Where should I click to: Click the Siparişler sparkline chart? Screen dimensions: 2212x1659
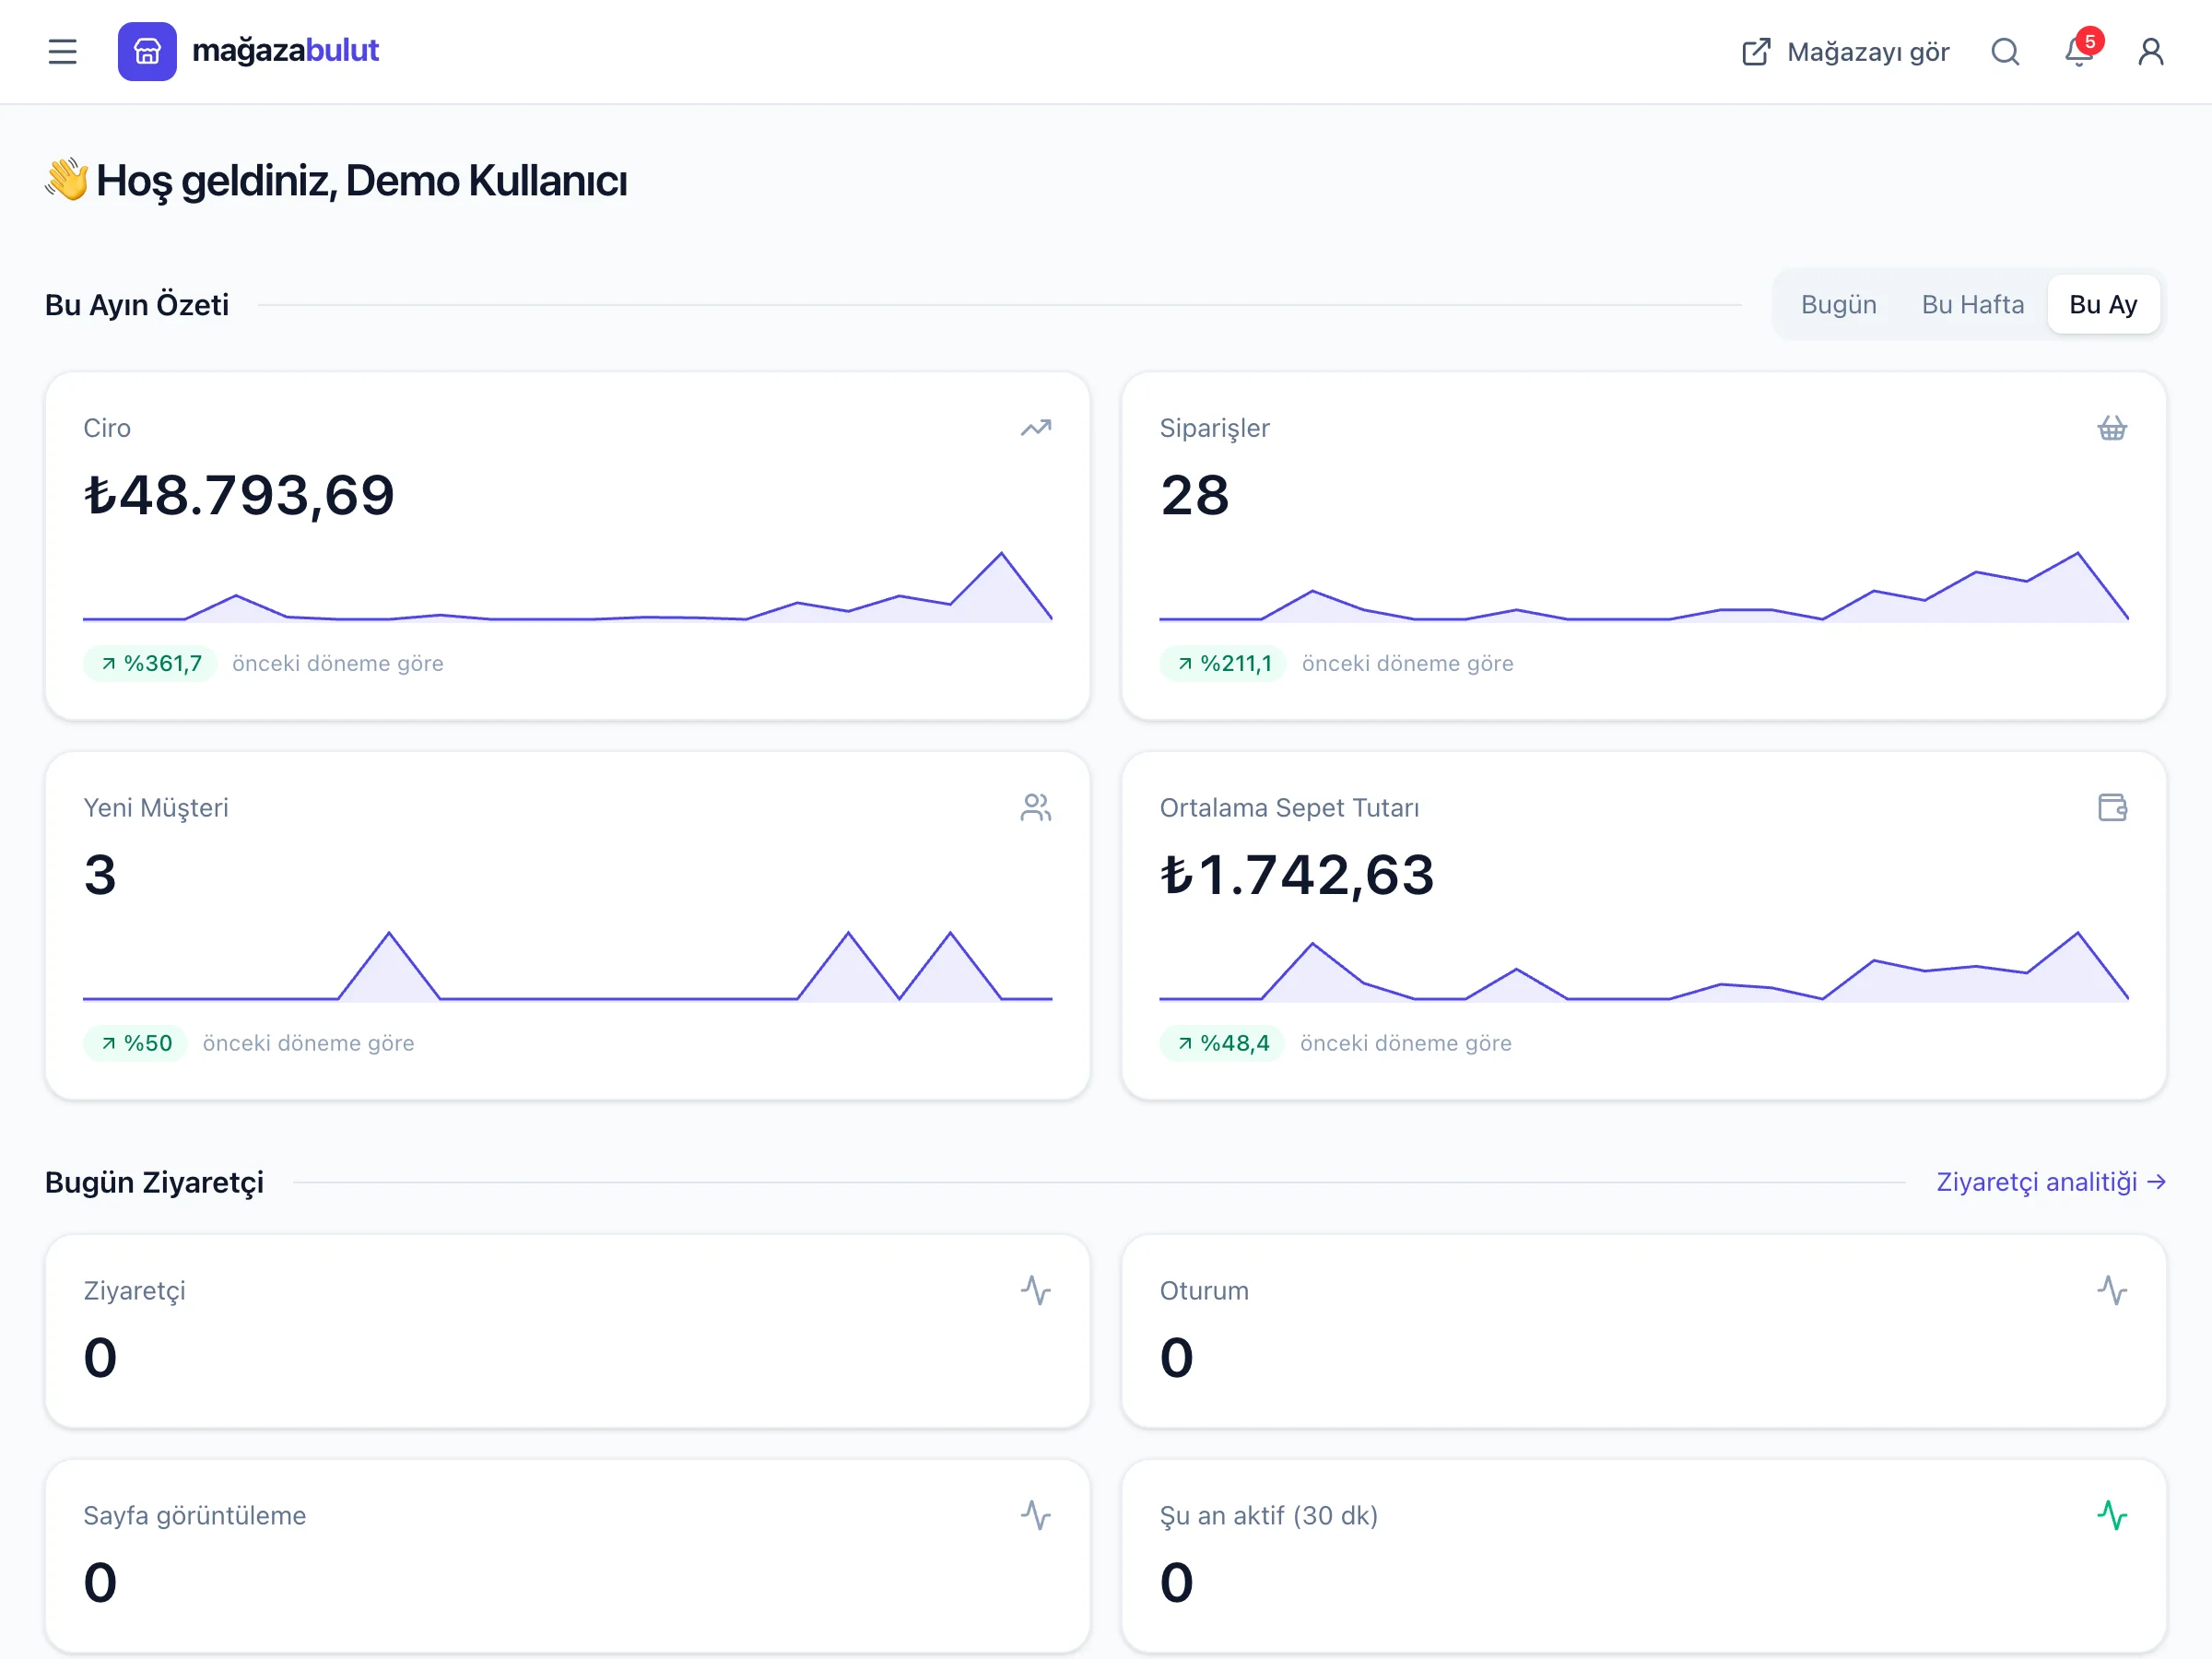1644,586
